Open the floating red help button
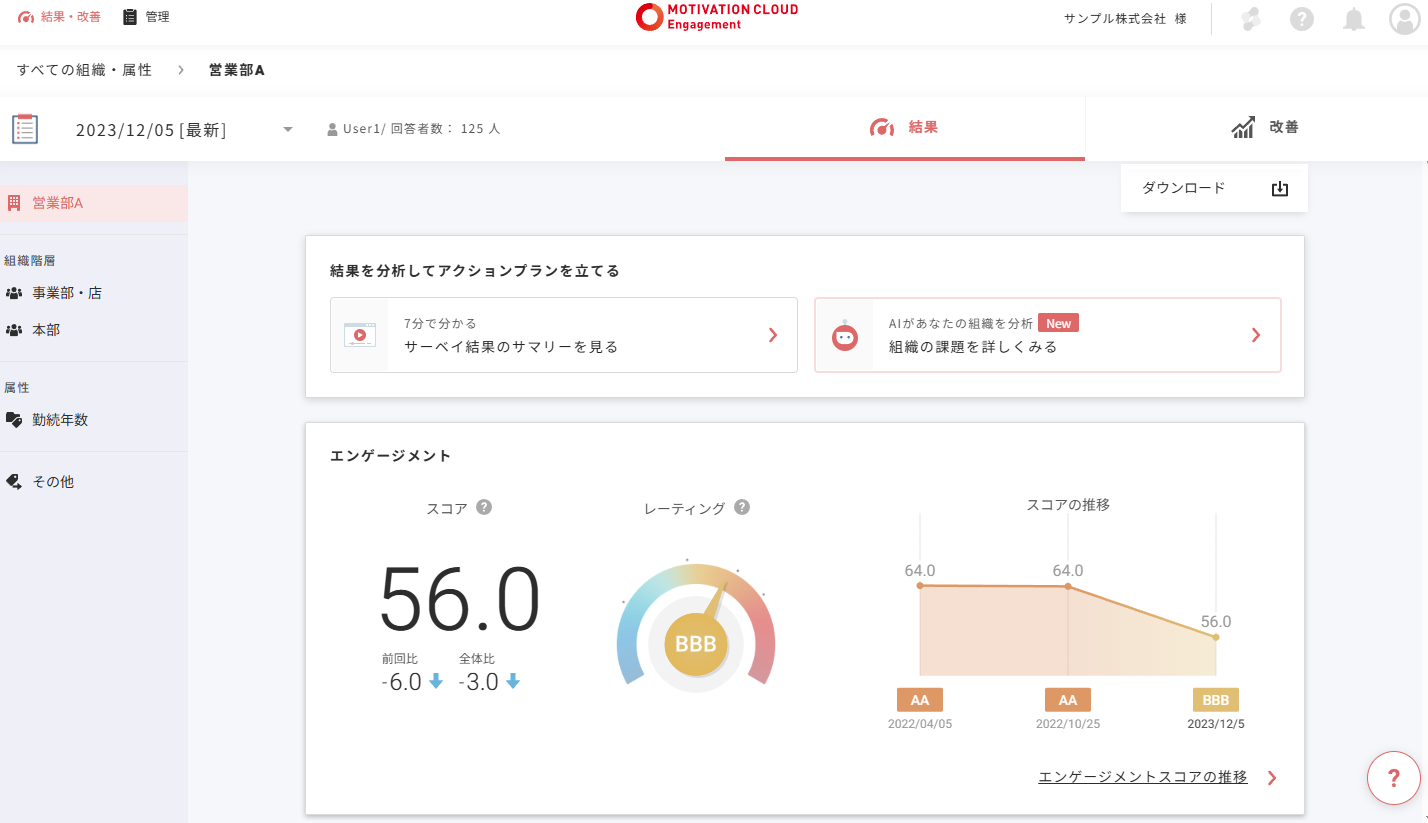 [1393, 778]
